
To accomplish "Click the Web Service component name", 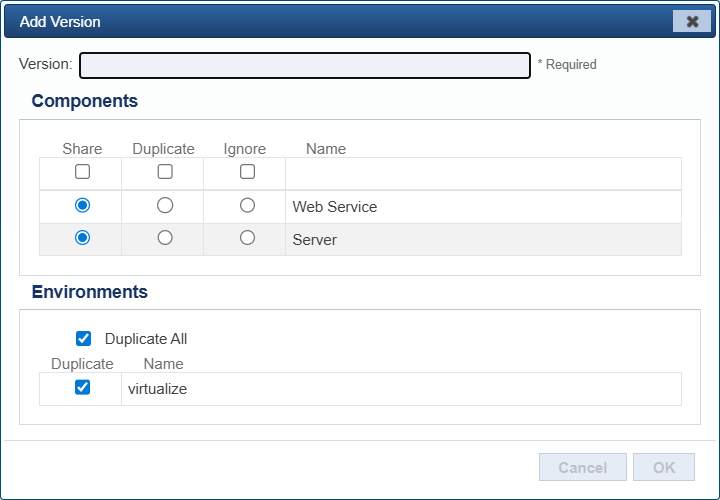I will point(335,207).
